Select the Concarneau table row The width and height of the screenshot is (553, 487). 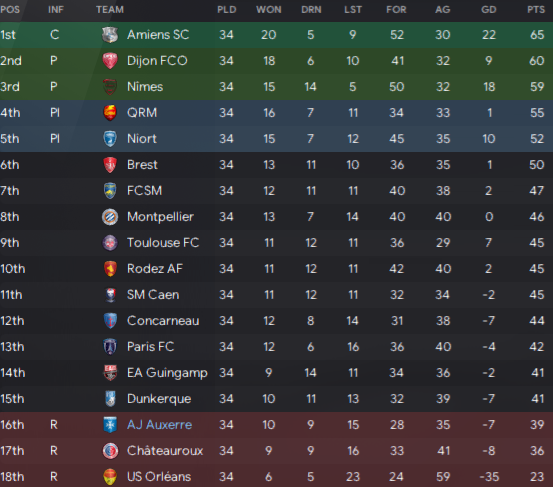276,321
